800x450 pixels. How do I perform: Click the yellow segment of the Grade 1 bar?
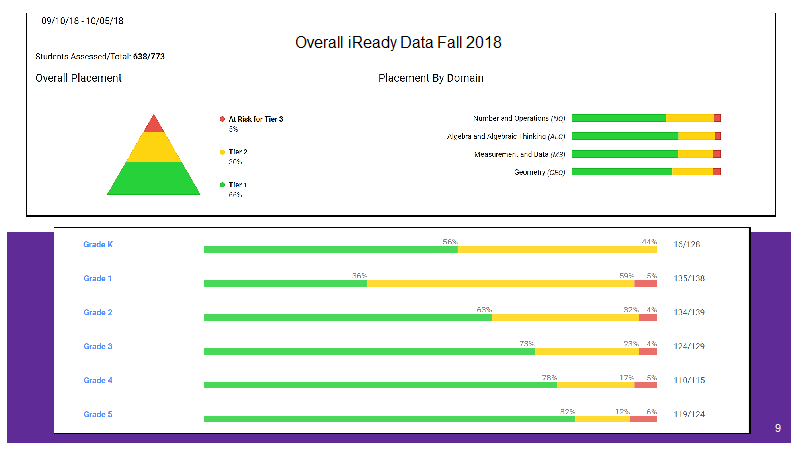tap(501, 284)
